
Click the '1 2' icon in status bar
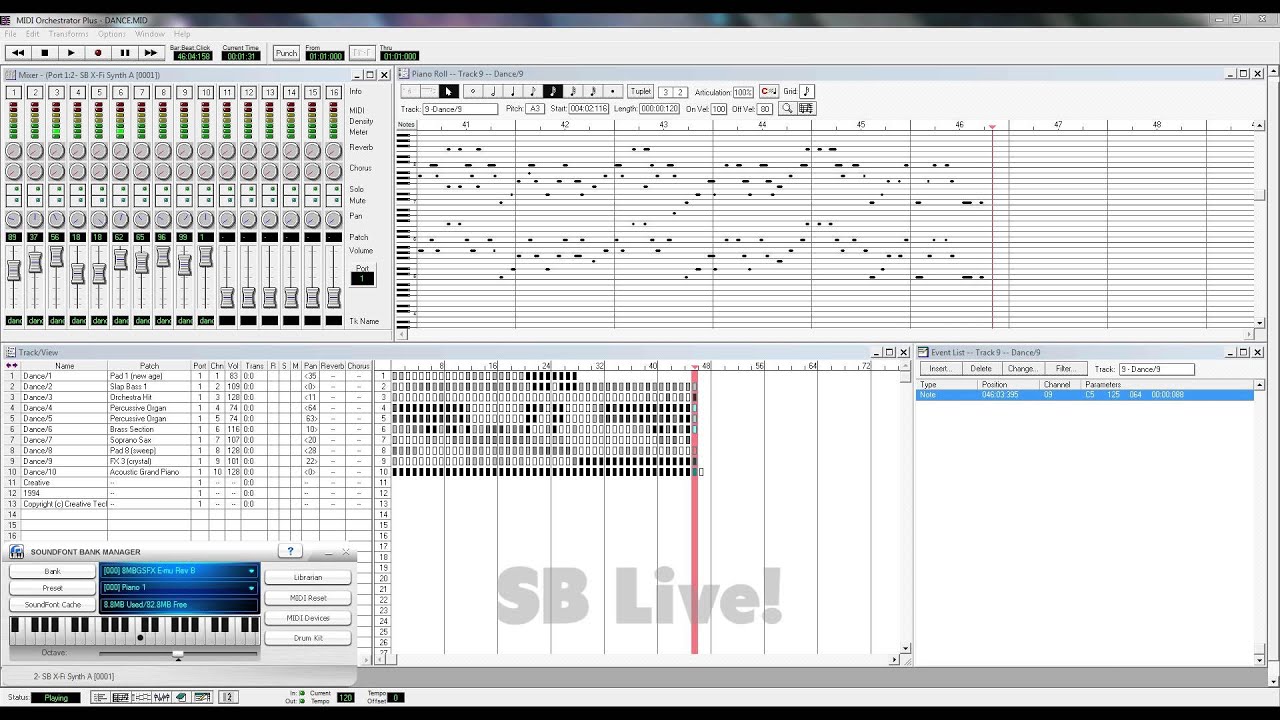tap(228, 697)
